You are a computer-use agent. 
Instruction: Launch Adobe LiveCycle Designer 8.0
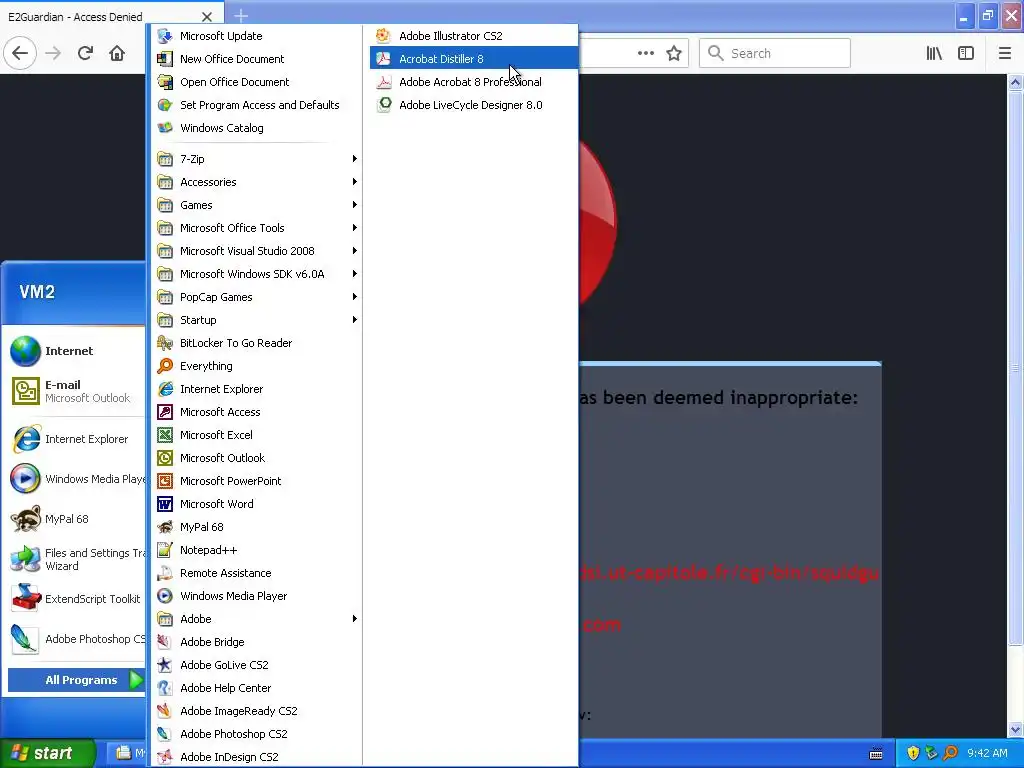click(473, 104)
